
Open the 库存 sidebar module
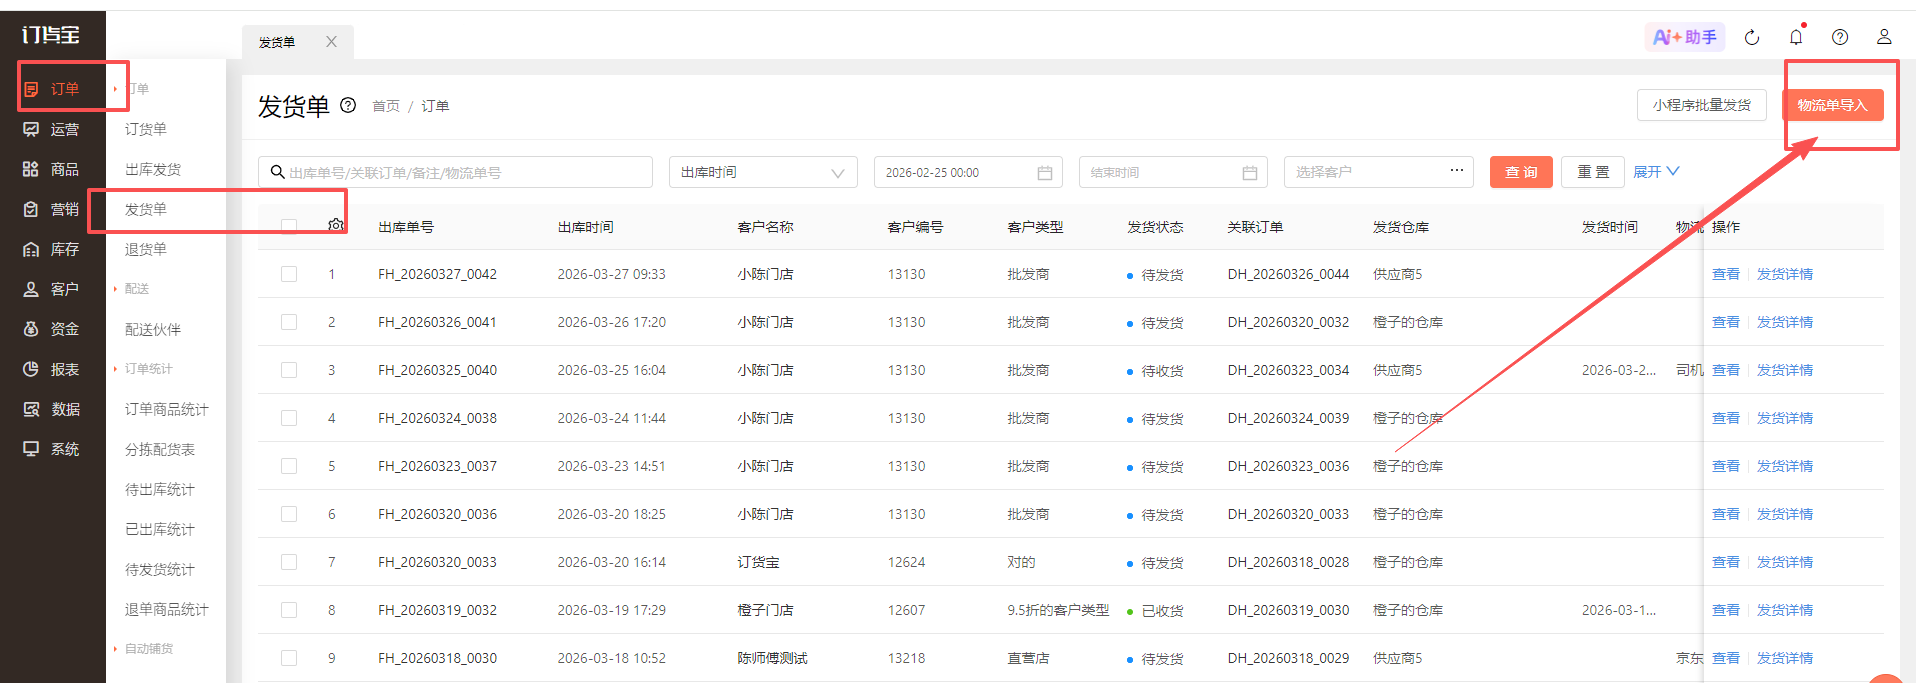point(52,249)
